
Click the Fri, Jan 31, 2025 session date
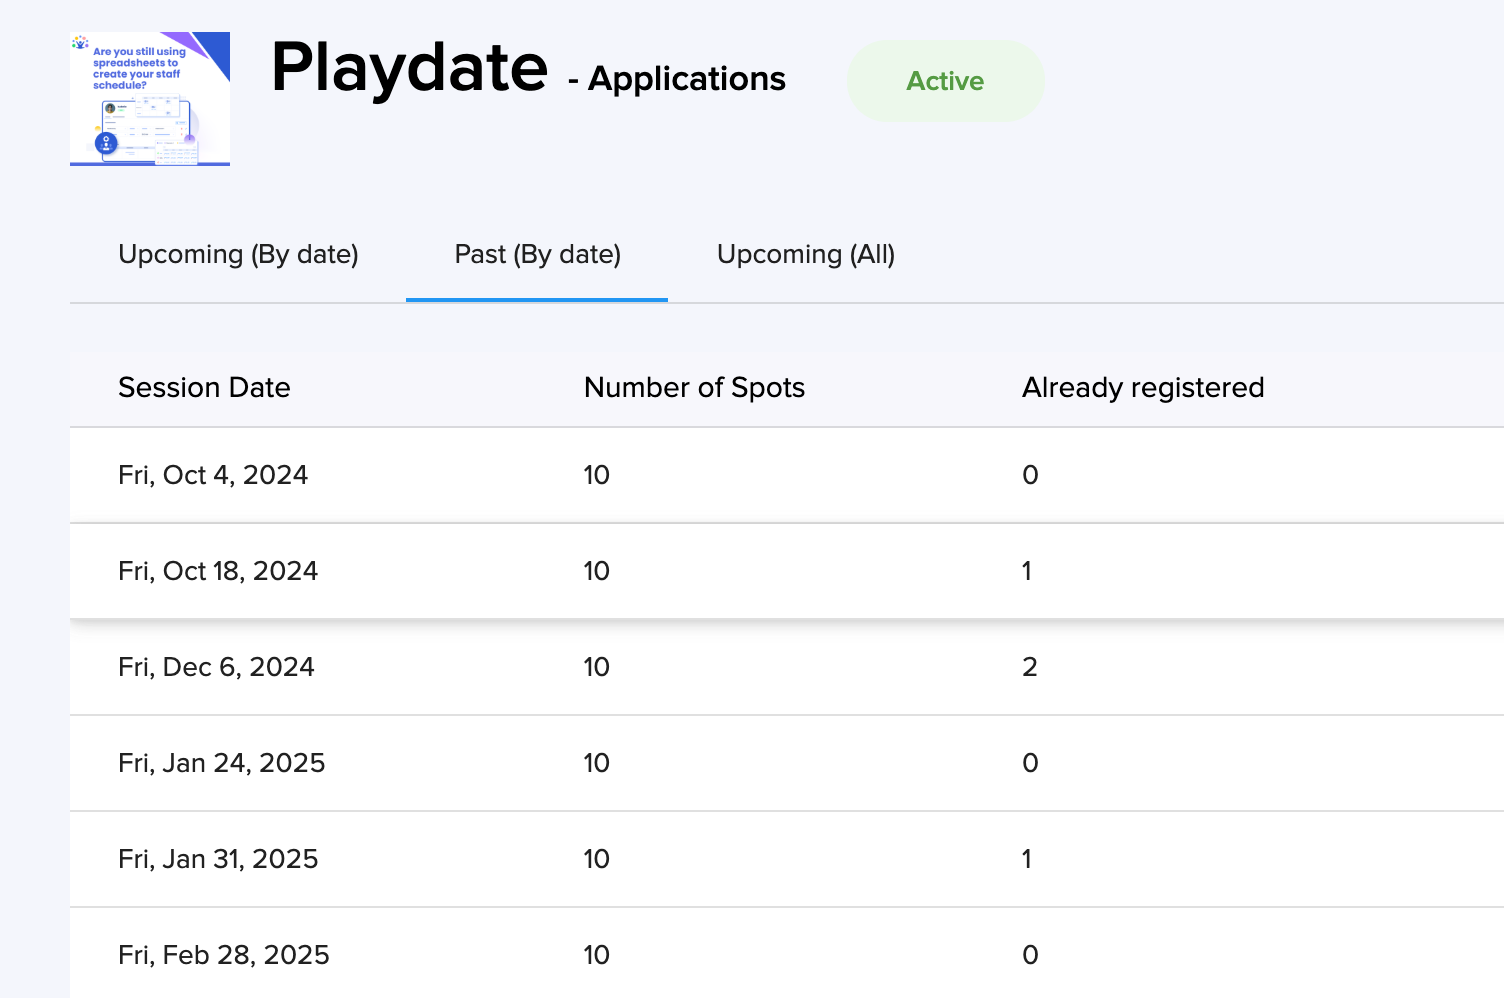[218, 859]
